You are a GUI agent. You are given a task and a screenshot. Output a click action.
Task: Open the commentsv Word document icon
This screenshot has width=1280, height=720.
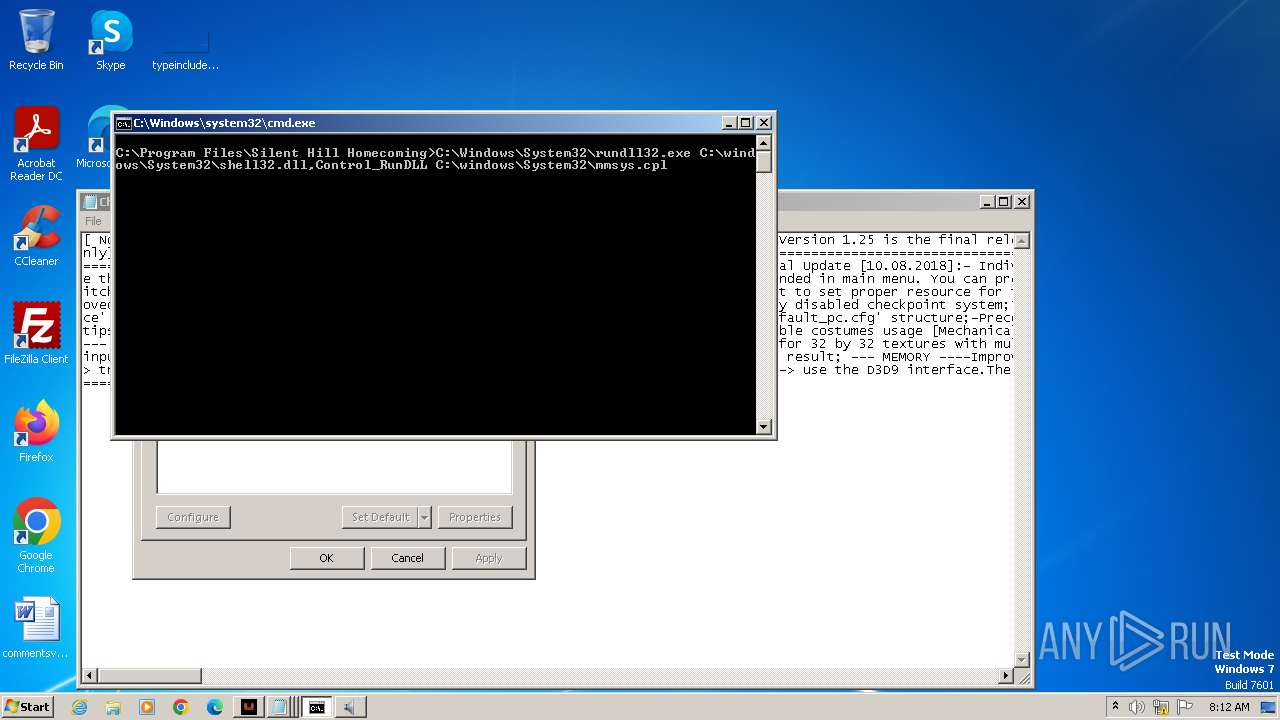[x=36, y=628]
